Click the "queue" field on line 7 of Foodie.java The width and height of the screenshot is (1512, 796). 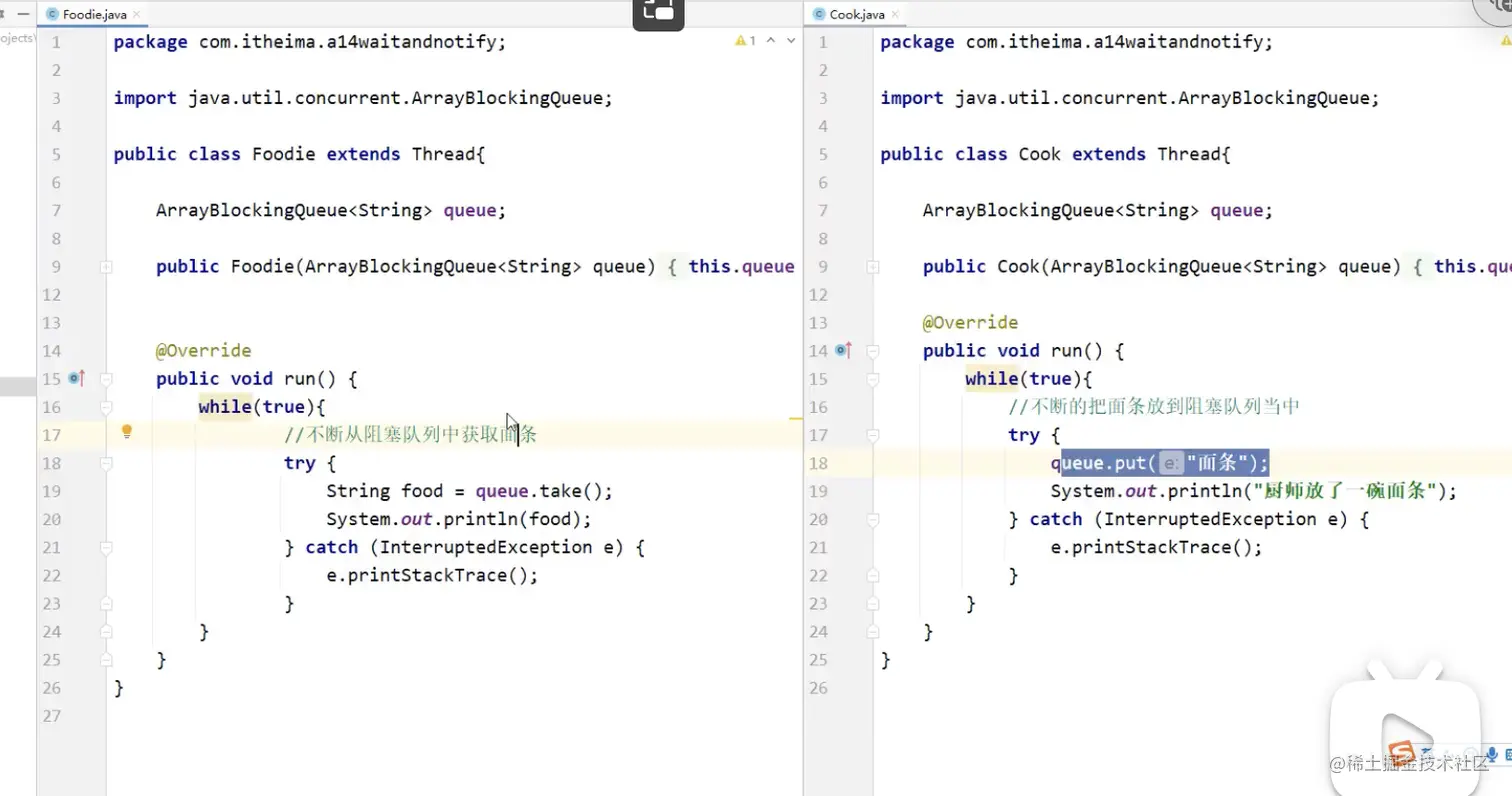pyautogui.click(x=470, y=210)
